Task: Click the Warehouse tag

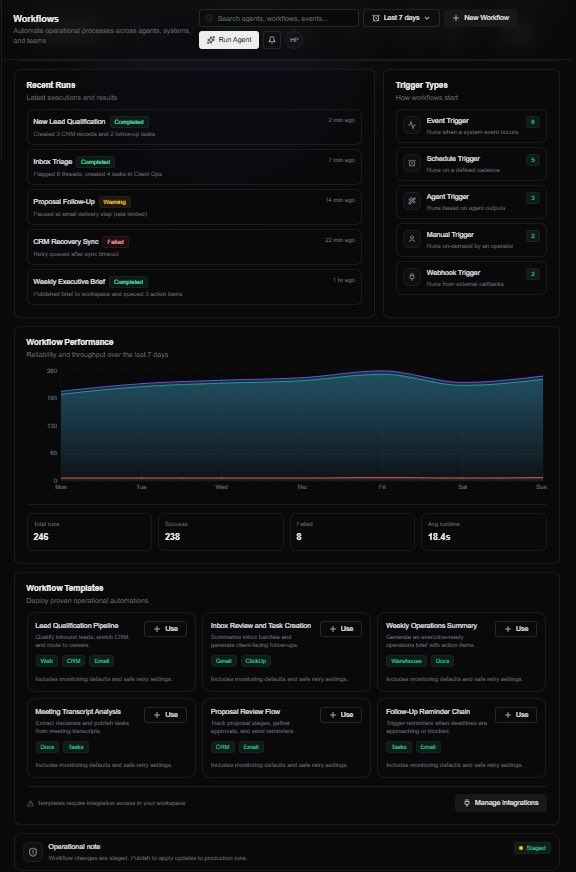Action: [406, 661]
